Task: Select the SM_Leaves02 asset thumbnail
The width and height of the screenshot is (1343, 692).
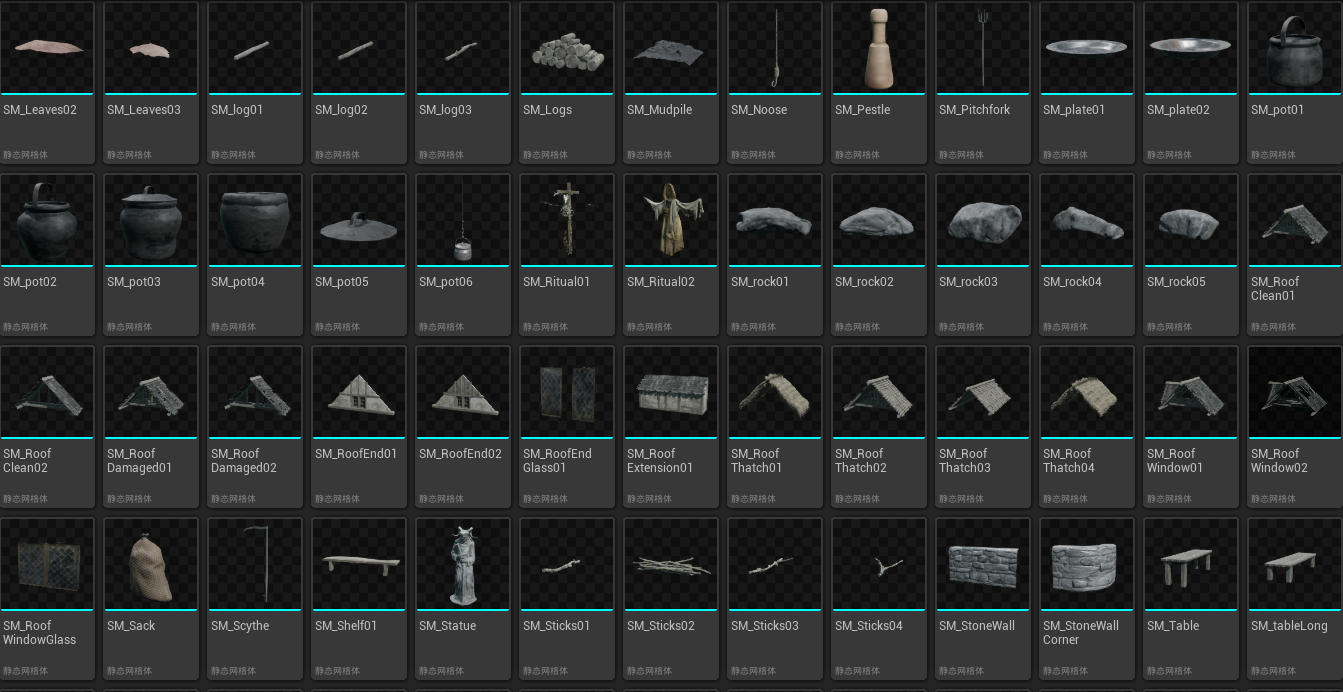Action: point(48,48)
